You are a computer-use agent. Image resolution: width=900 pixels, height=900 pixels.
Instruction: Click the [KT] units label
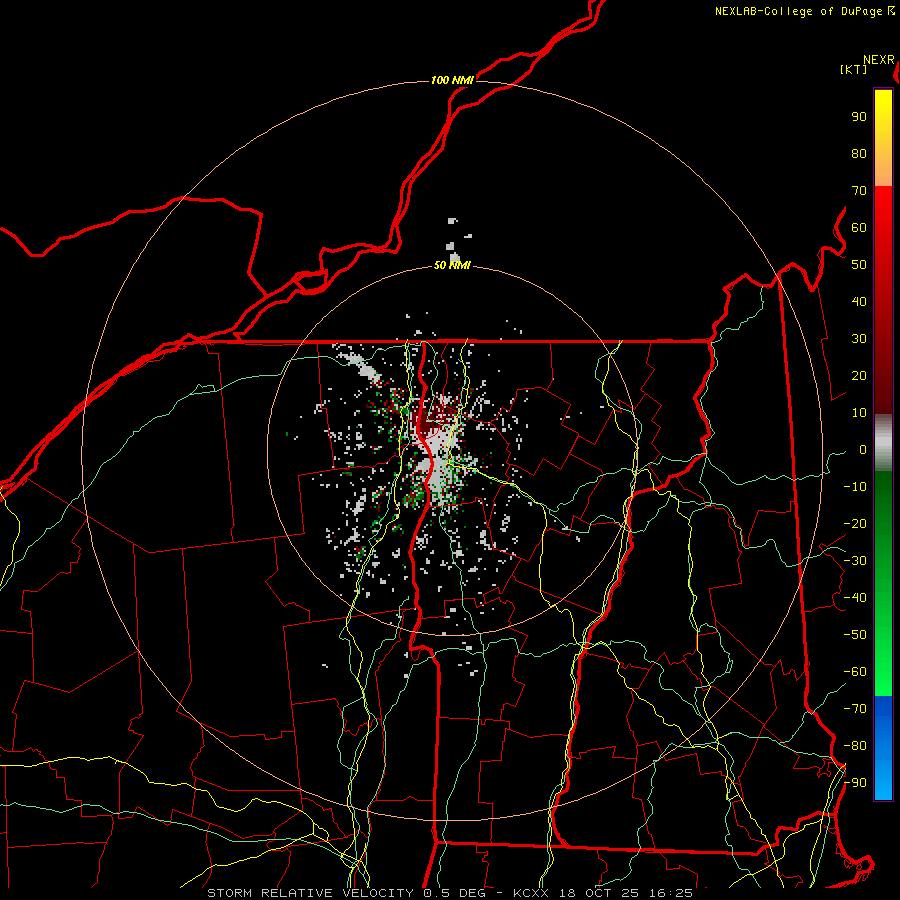click(853, 69)
